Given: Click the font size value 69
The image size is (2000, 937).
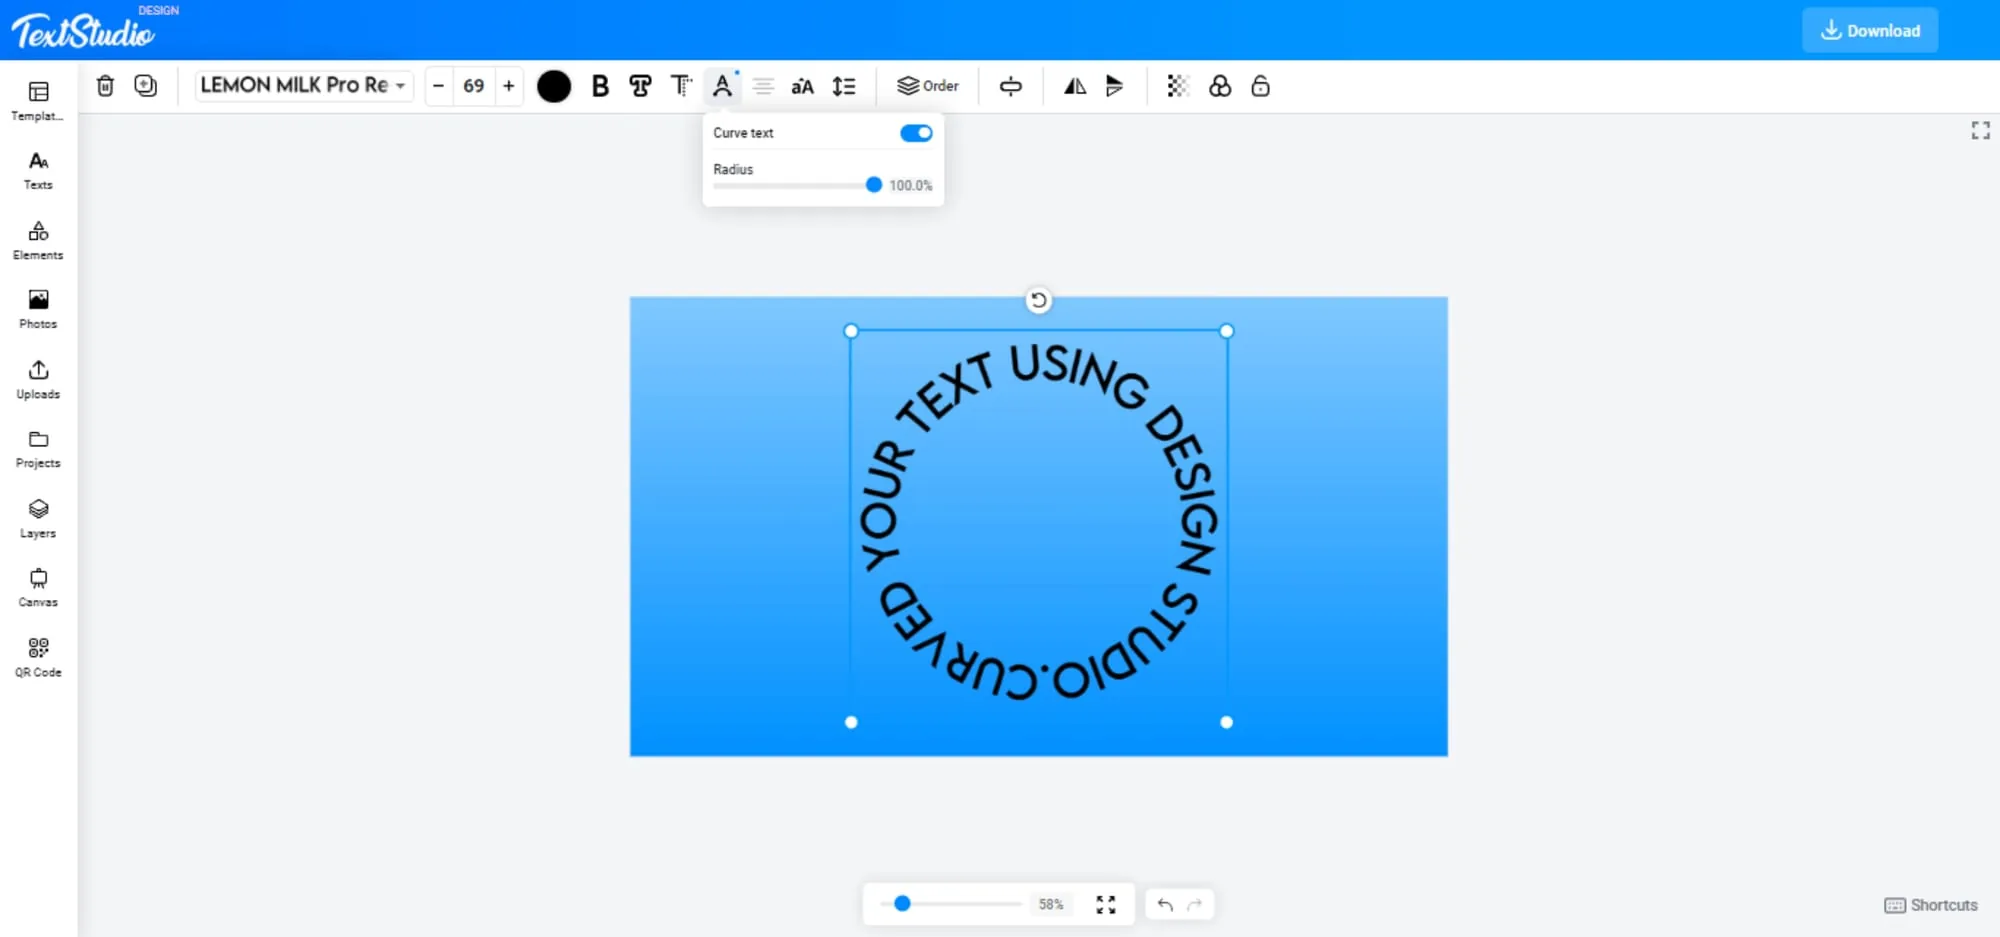Looking at the screenshot, I should pos(474,86).
